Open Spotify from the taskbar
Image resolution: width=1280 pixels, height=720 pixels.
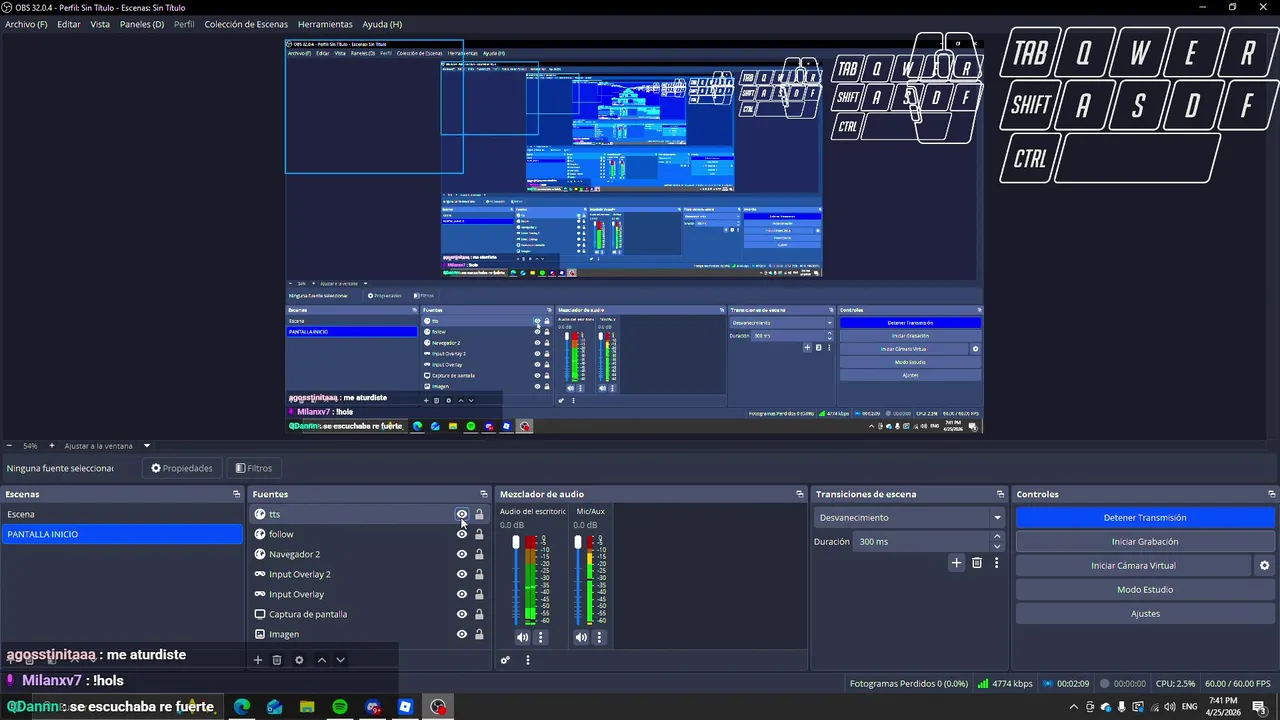pyautogui.click(x=340, y=707)
